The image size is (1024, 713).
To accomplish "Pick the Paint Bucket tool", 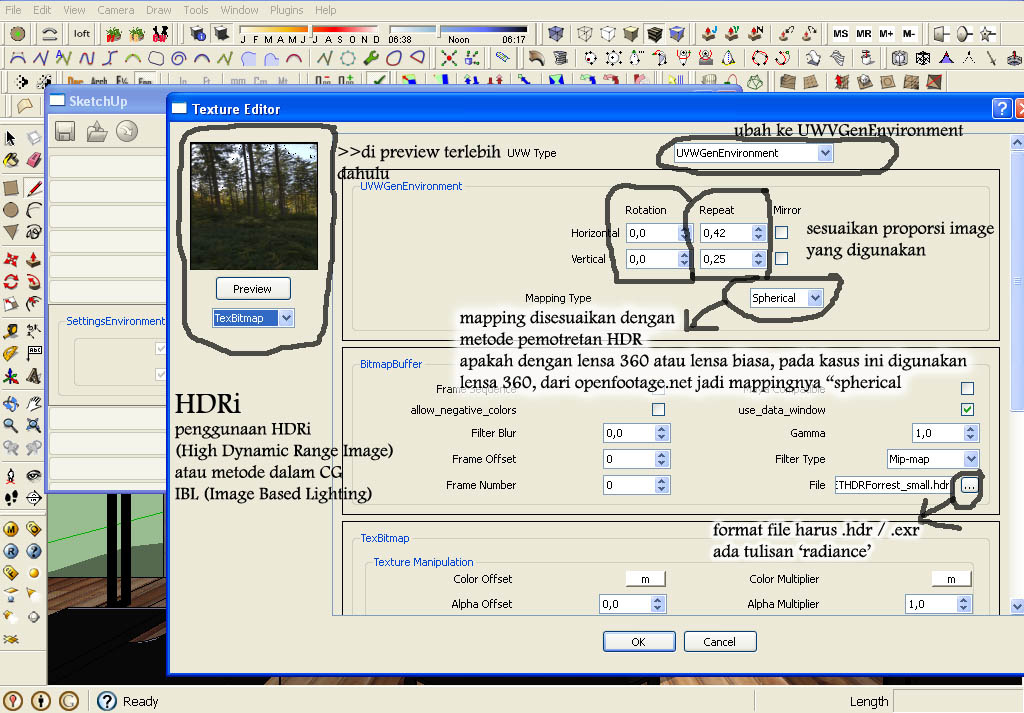I will (10, 161).
